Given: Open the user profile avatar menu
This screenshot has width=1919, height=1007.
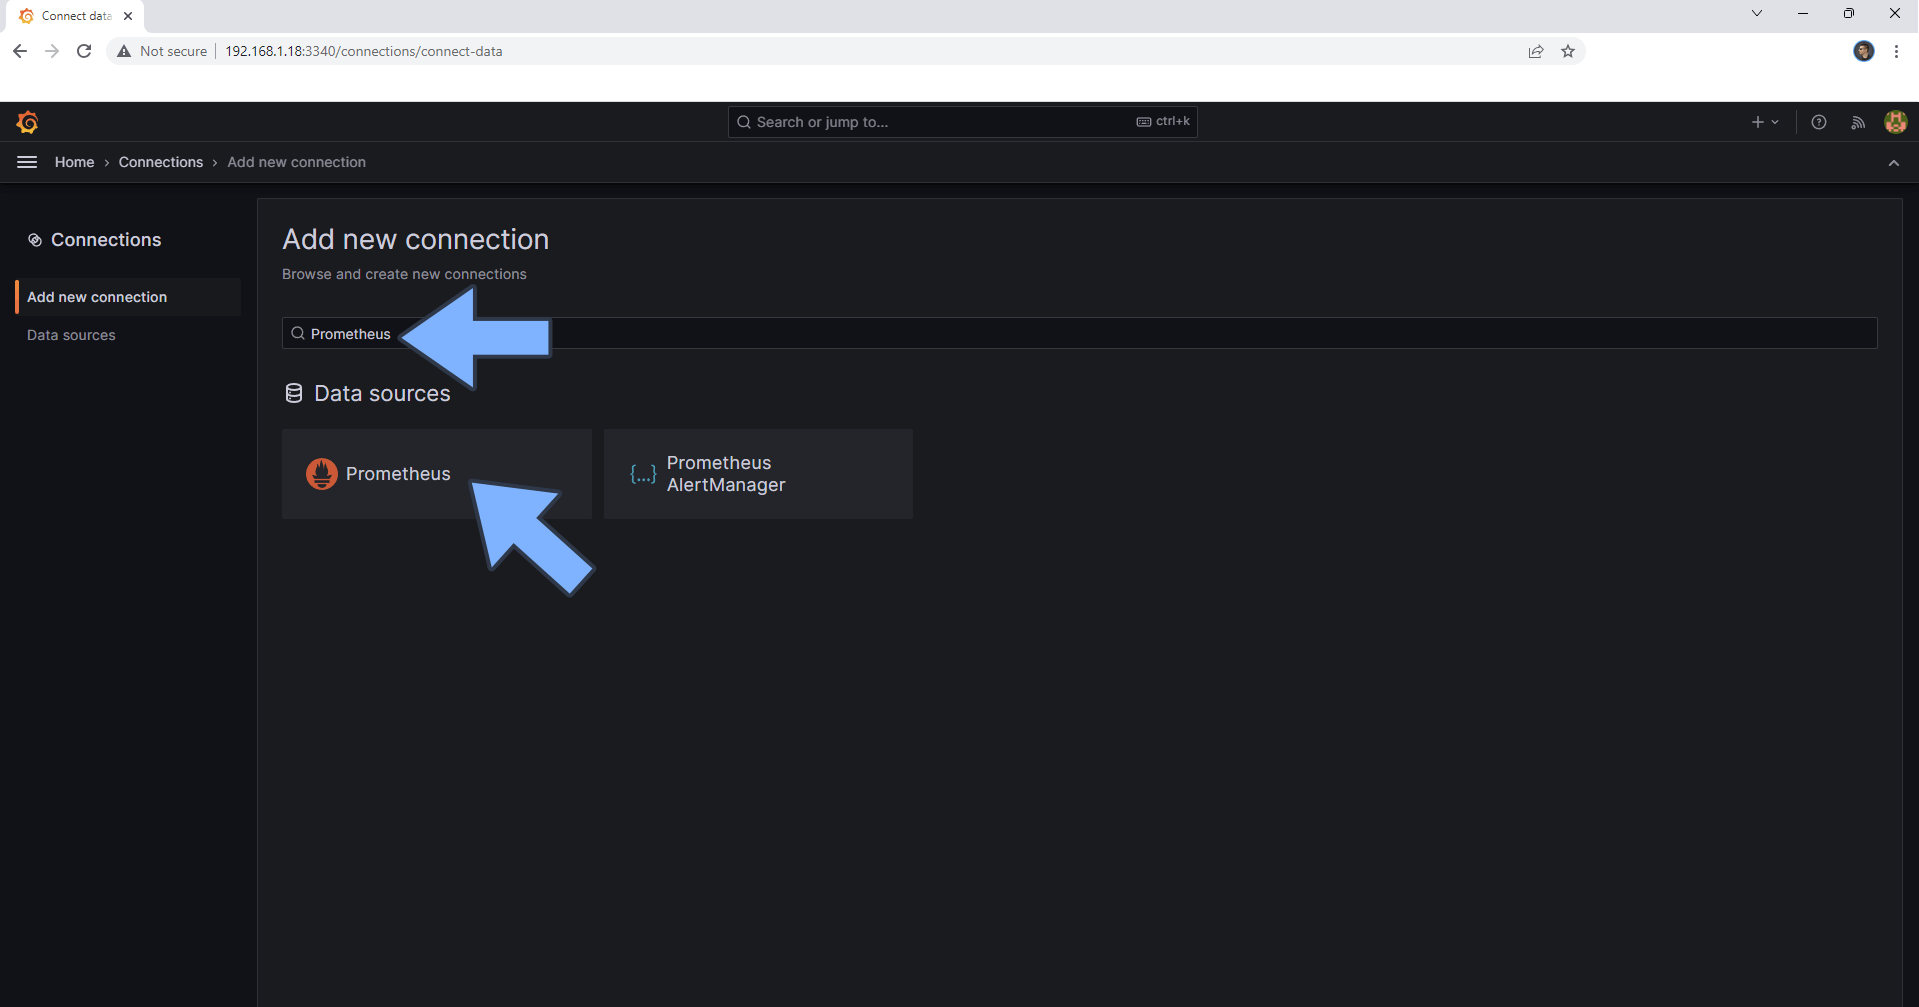Looking at the screenshot, I should coord(1895,121).
